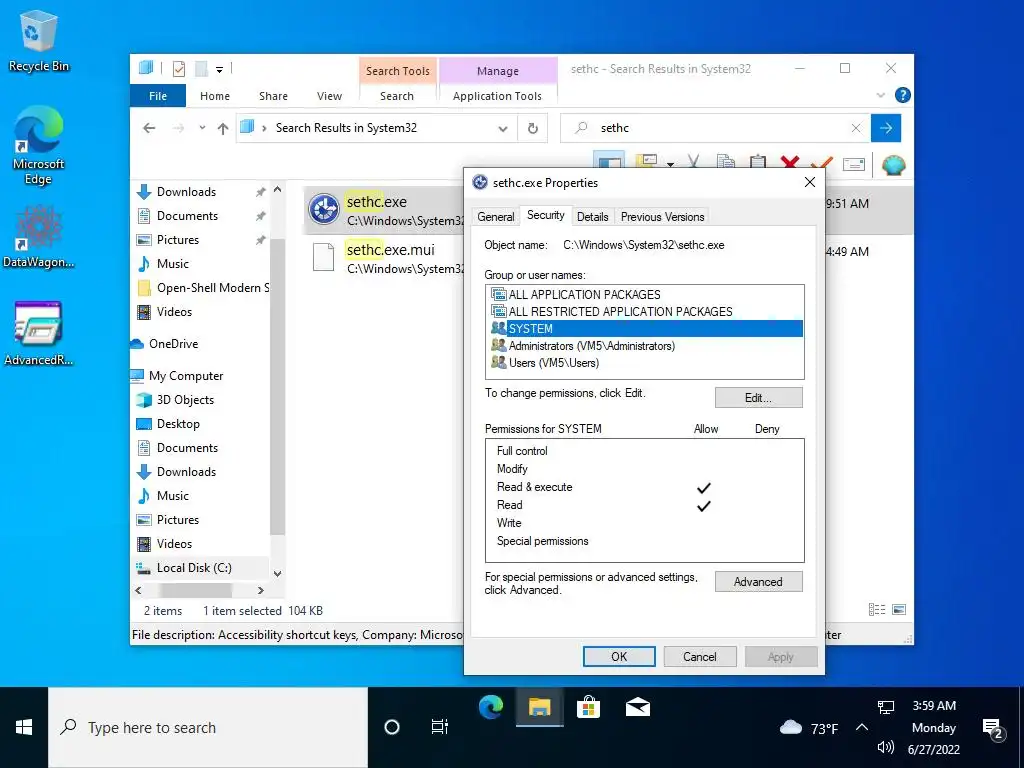This screenshot has width=1024, height=768.
Task: Switch to the Previous Versions tab
Action: [x=662, y=217]
